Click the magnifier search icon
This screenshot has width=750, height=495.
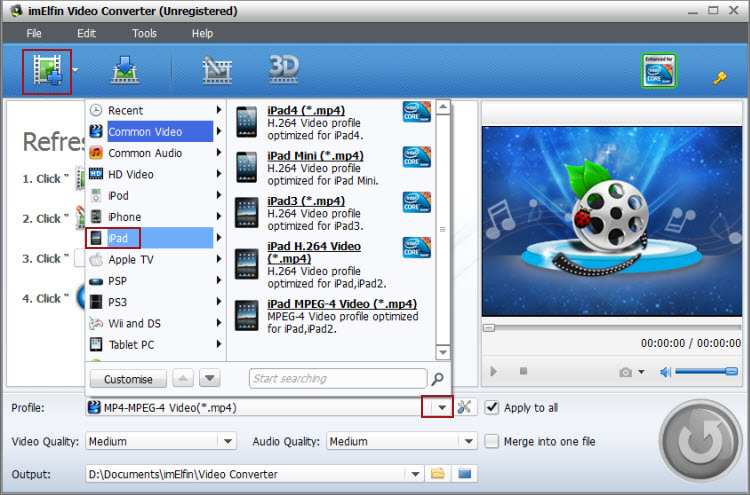pos(437,379)
